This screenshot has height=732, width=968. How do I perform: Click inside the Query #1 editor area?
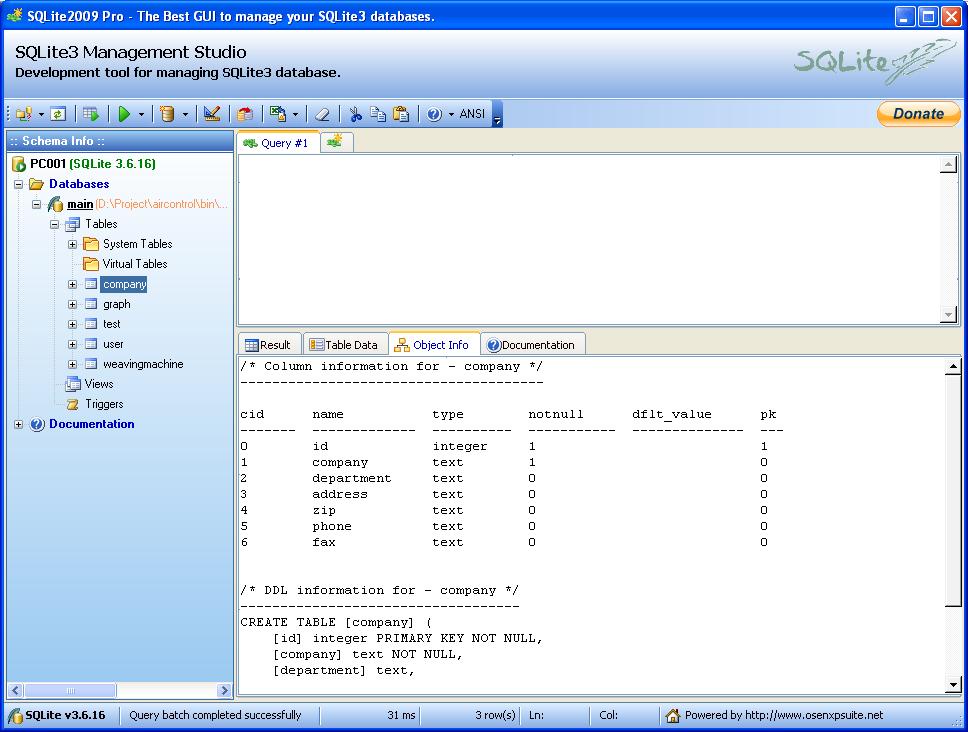pos(589,239)
